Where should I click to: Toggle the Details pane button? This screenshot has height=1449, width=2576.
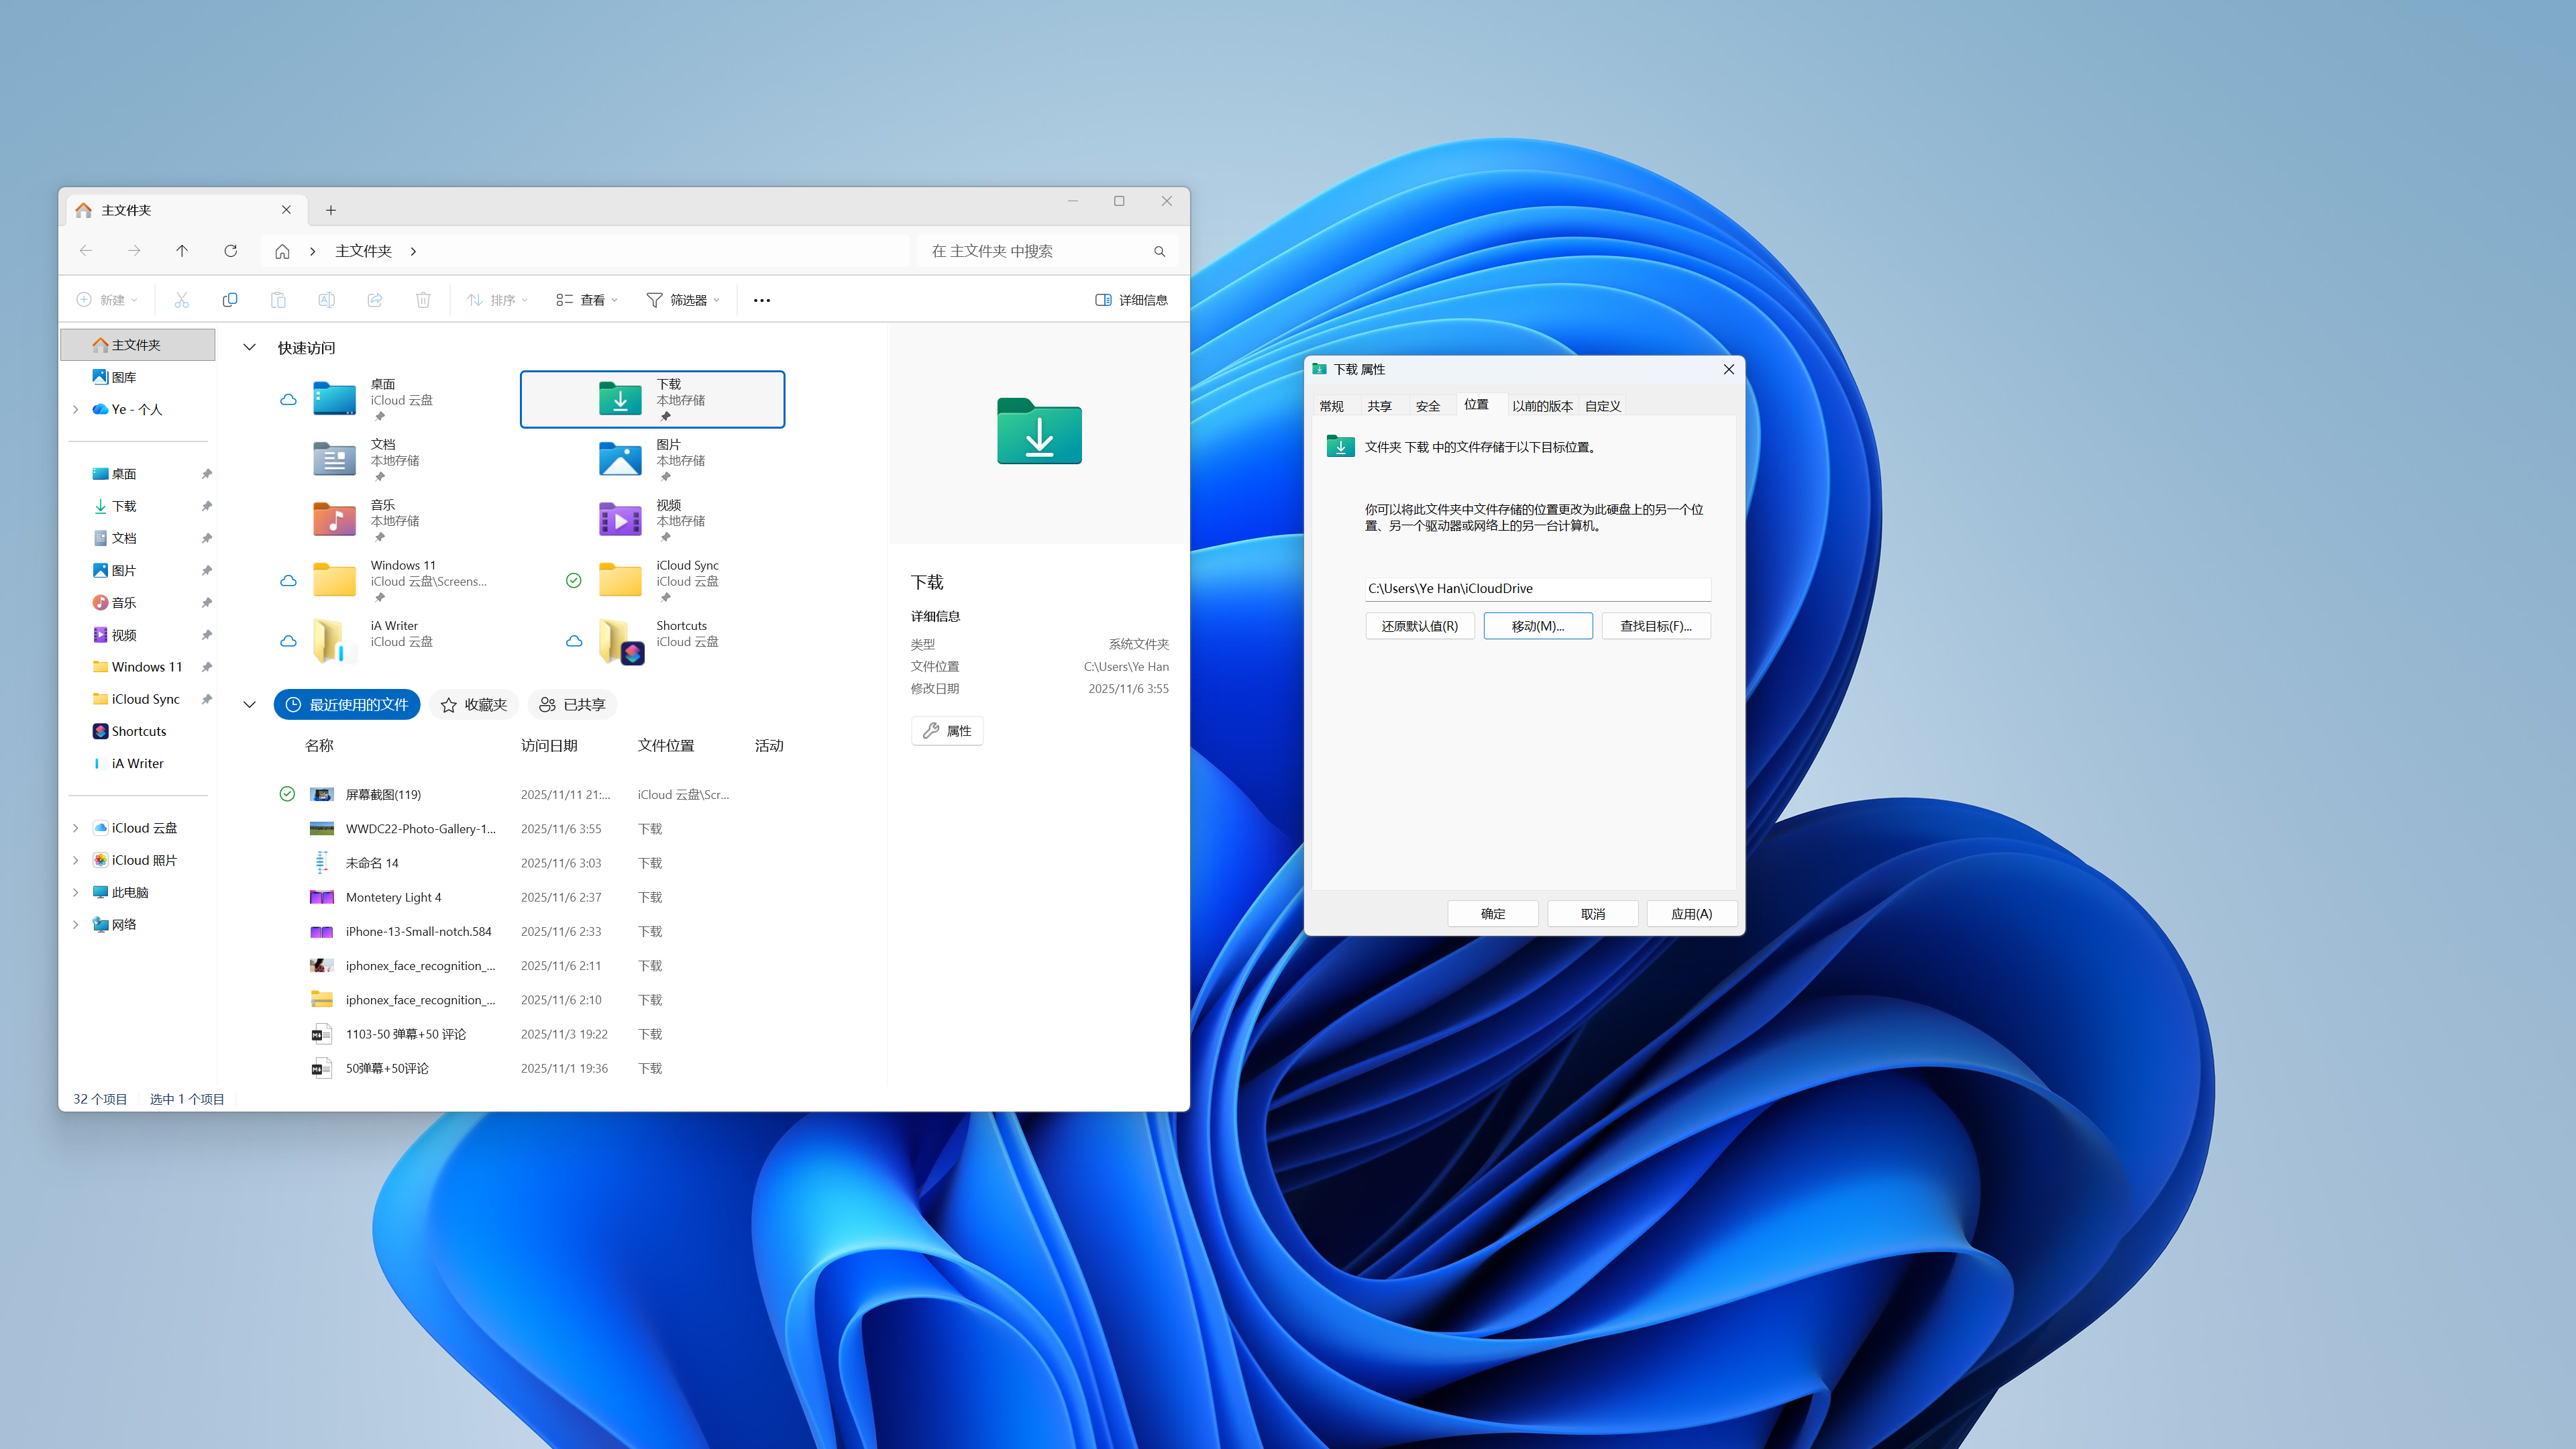pyautogui.click(x=1132, y=300)
